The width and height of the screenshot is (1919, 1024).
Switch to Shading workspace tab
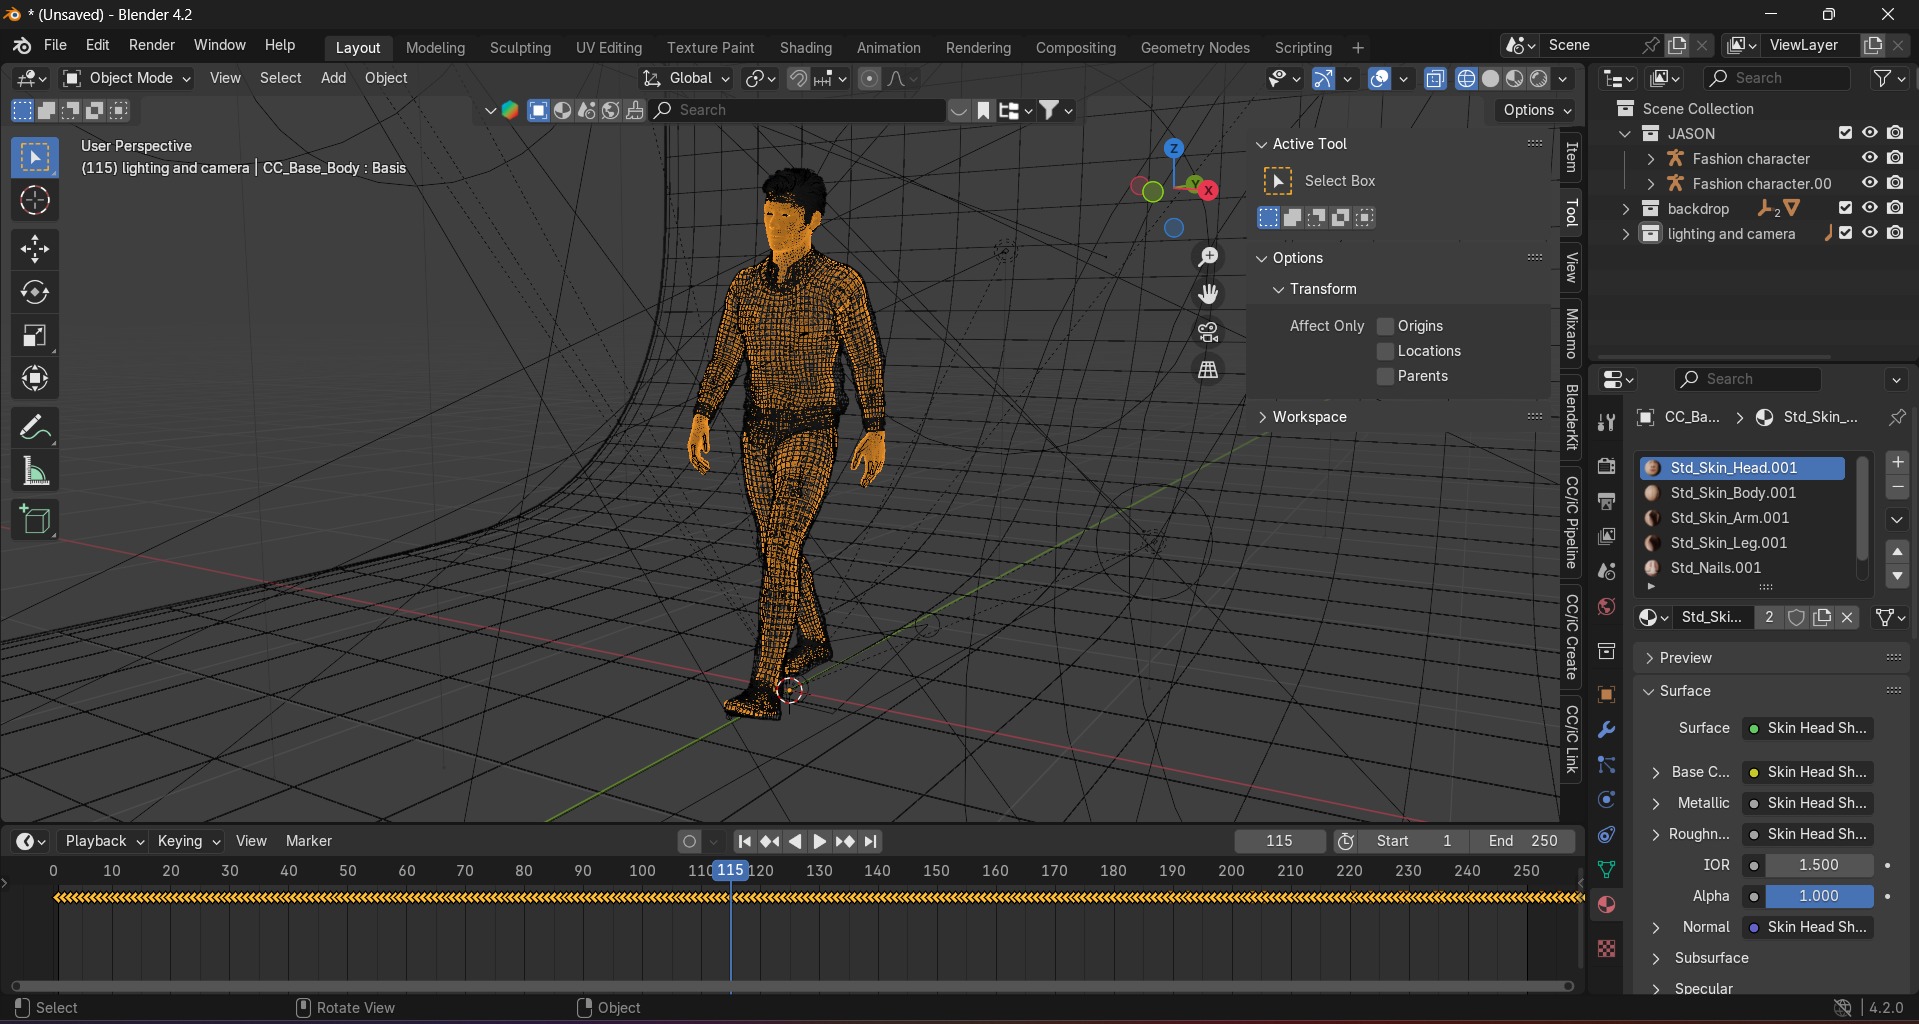[x=805, y=48]
